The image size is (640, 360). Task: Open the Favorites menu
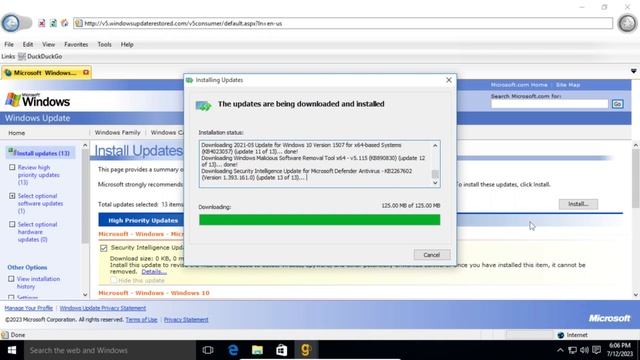pyautogui.click(x=76, y=44)
